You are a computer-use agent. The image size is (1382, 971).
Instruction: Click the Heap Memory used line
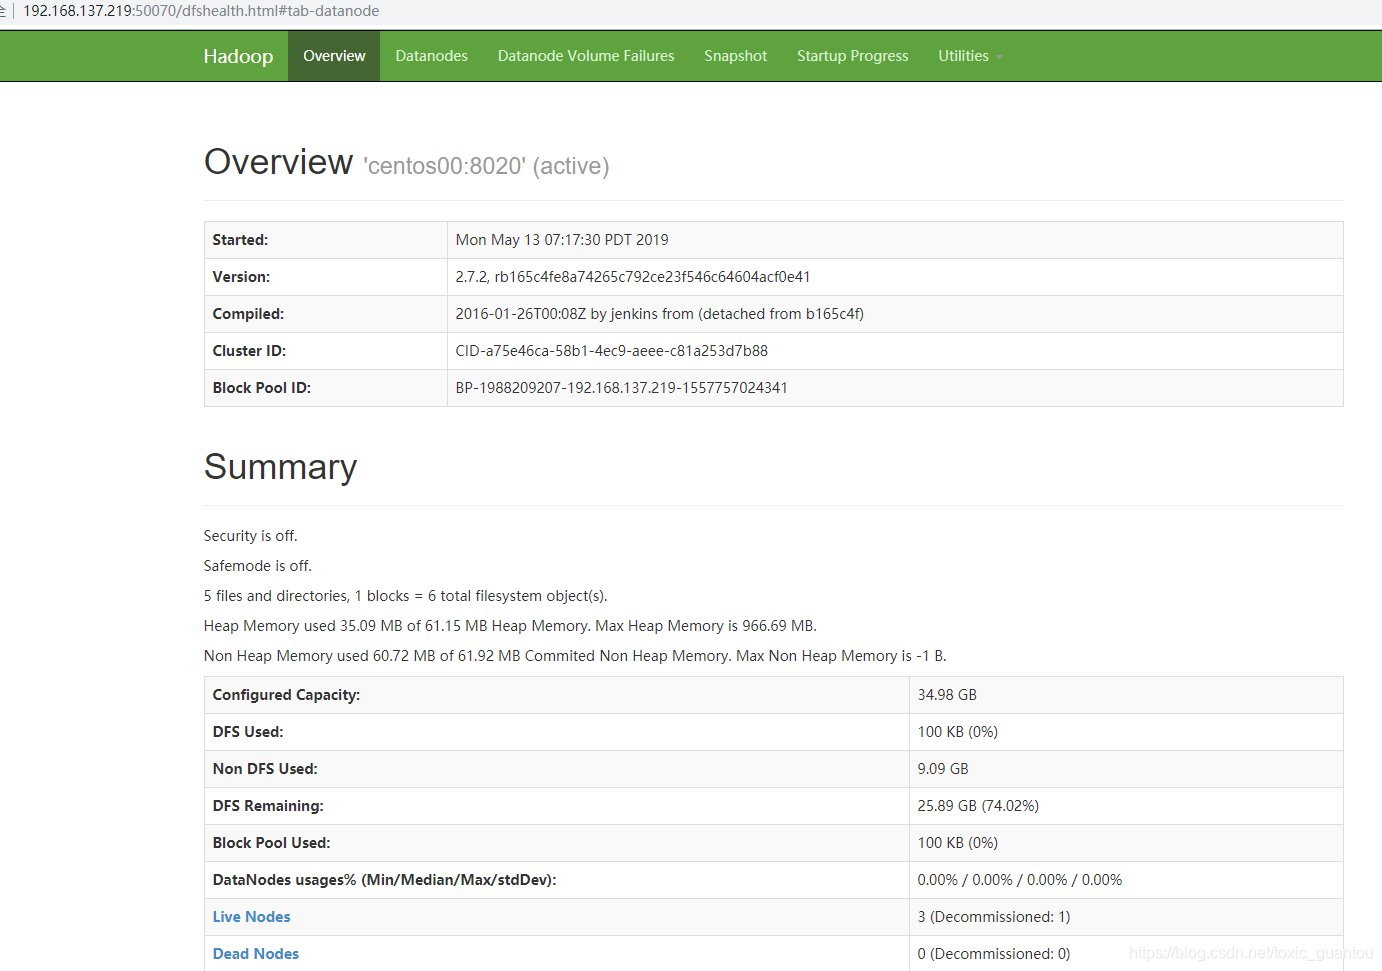[x=510, y=626]
